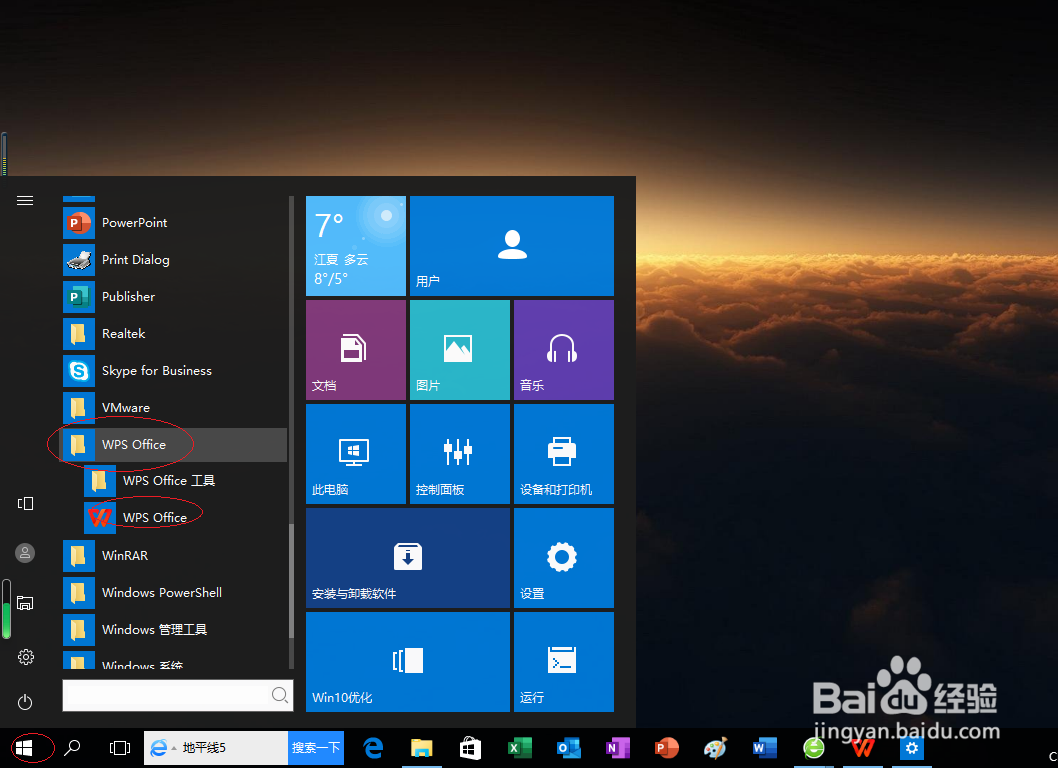Screen dimensions: 1058x768
Task: Click the Internet Explorer icon in search bar
Action: click(x=159, y=748)
